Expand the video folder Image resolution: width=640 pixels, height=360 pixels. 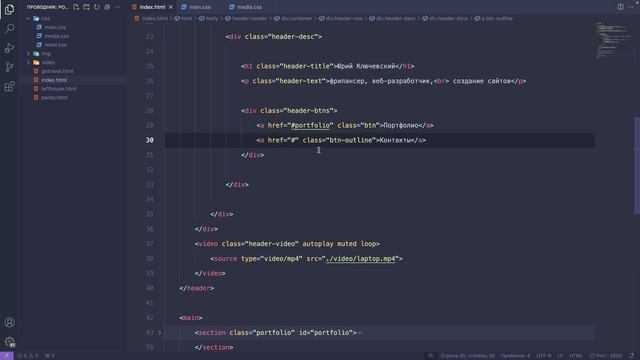[x=29, y=62]
